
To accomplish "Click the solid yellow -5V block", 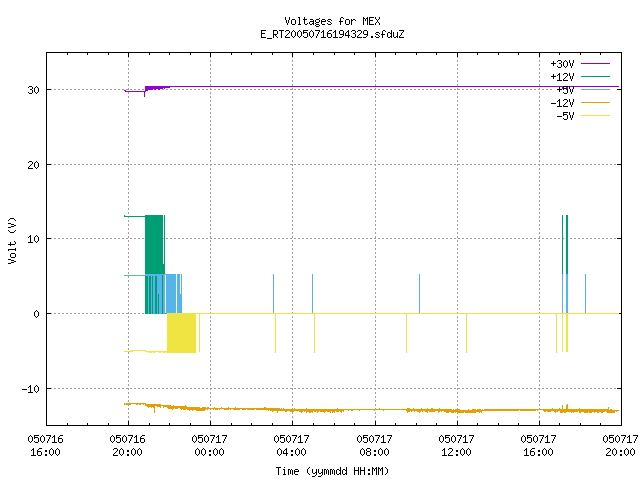I will [182, 333].
